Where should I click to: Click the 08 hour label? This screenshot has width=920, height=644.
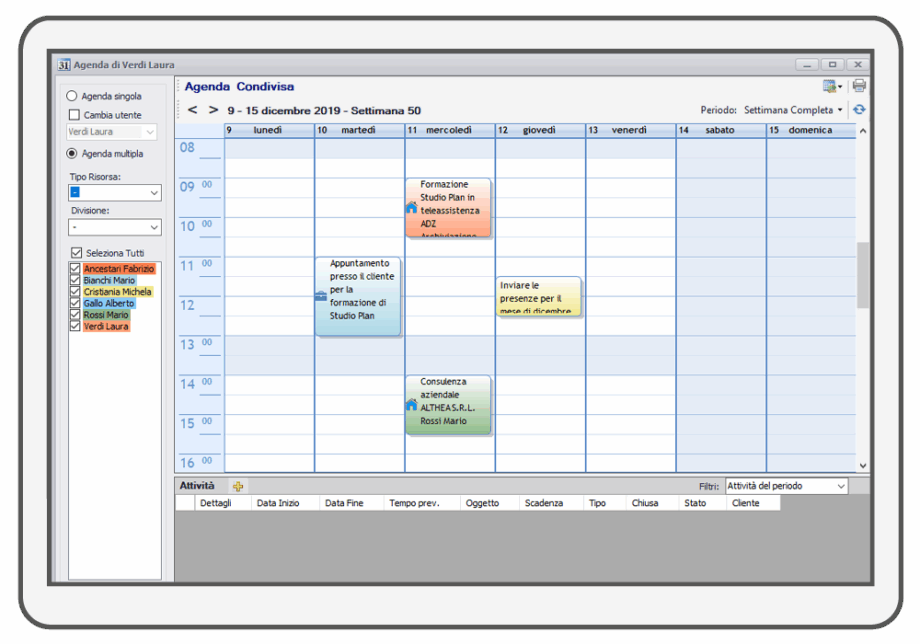pos(187,148)
